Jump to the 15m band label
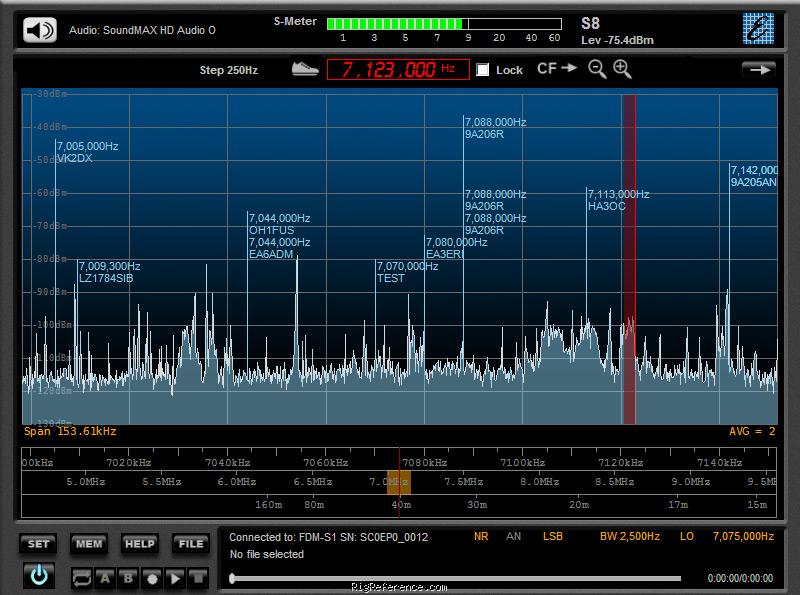Screen dimensions: 800x595 click(757, 505)
